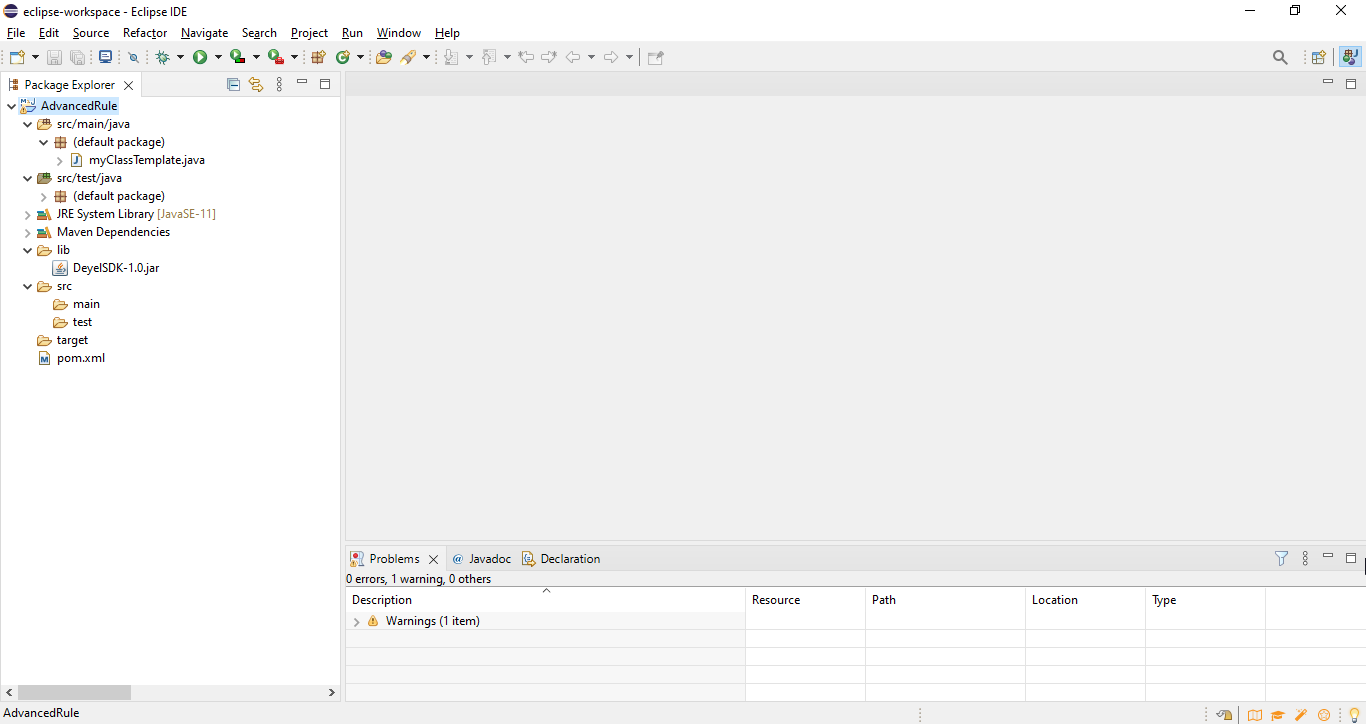Toggle the Java perspective button
Screen dimensions: 1366x724
(x=1350, y=57)
